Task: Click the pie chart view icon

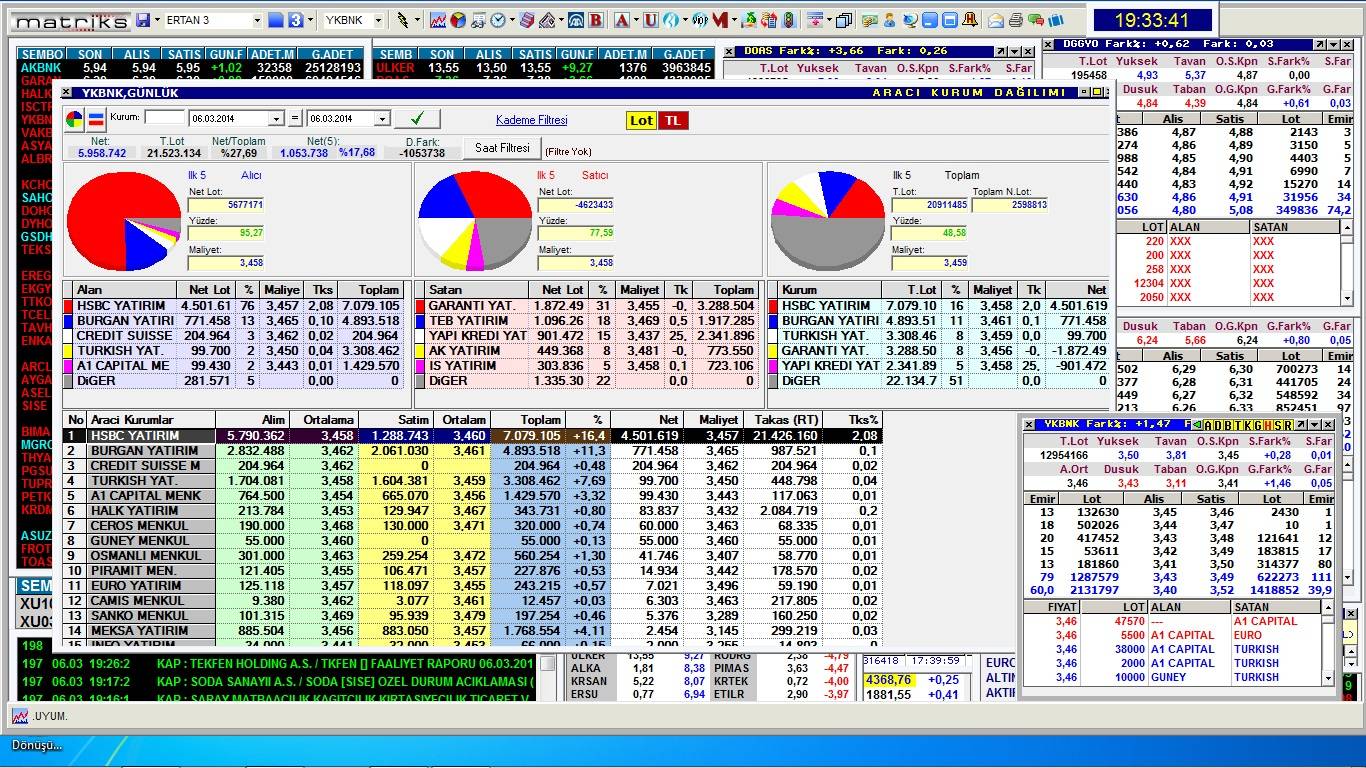Action: coord(75,120)
